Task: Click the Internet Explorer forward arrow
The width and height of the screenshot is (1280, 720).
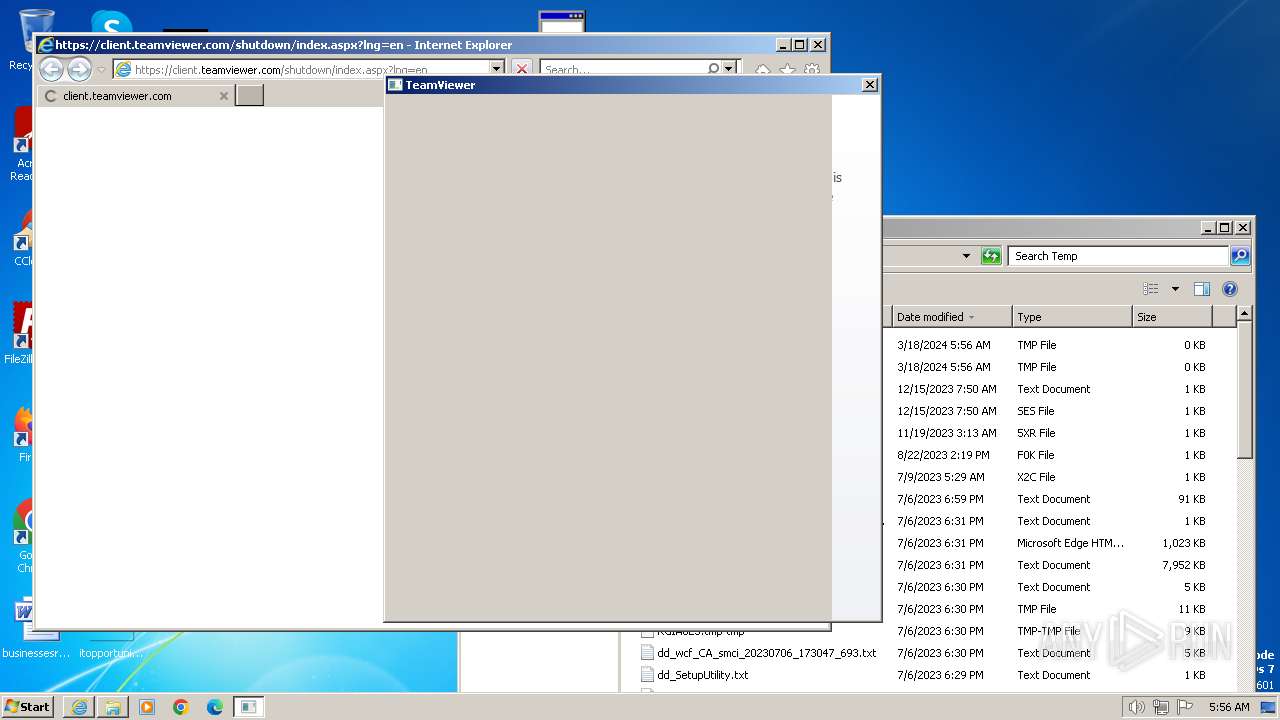Action: tap(79, 69)
